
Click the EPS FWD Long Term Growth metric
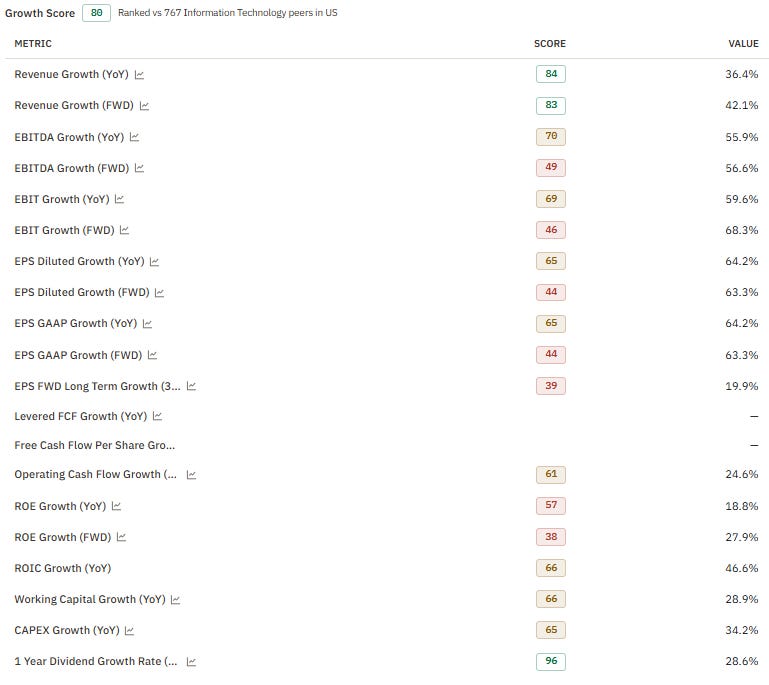98,386
